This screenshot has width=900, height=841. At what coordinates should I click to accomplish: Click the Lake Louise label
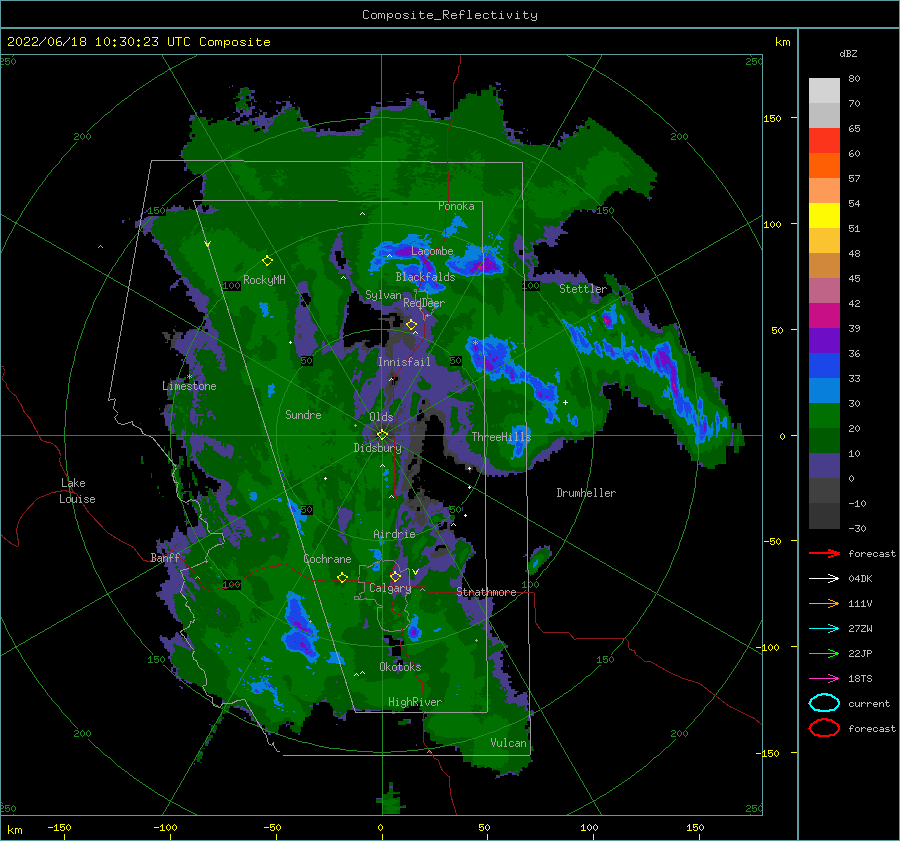coord(77,491)
